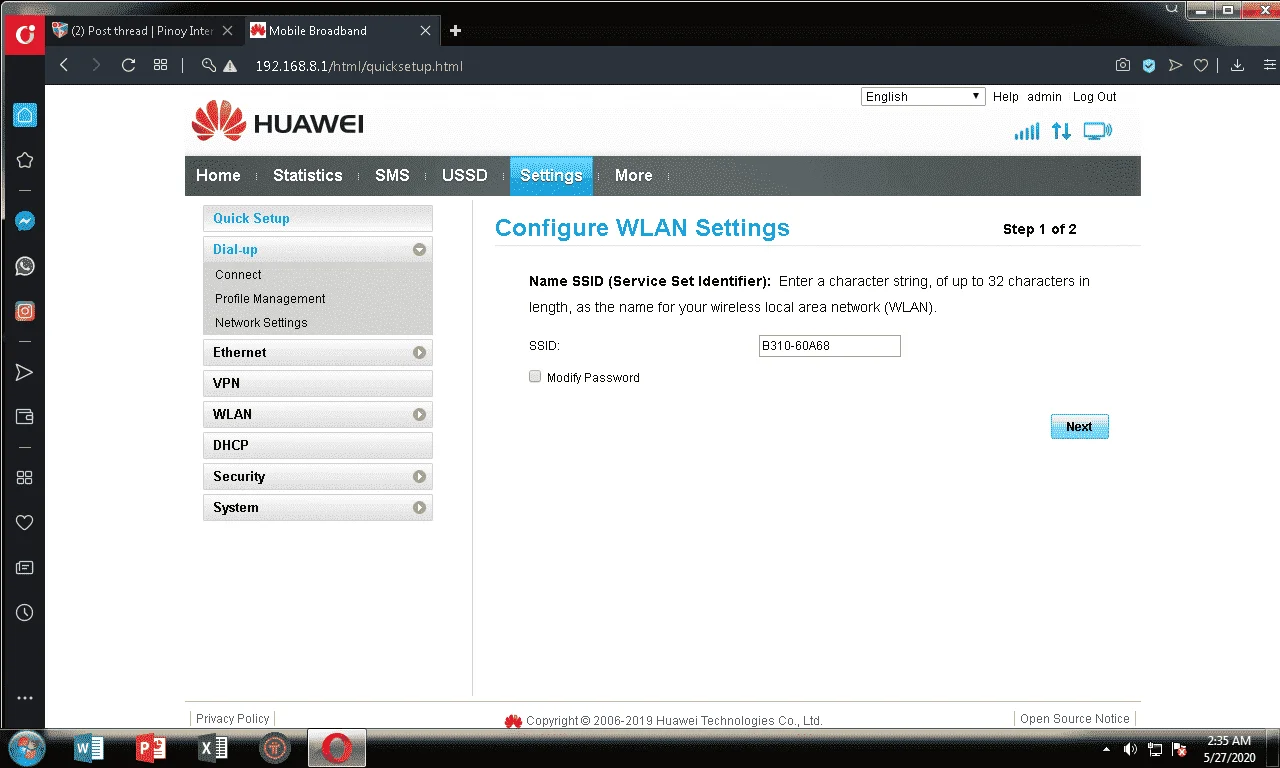Go back to the previous page

point(64,66)
